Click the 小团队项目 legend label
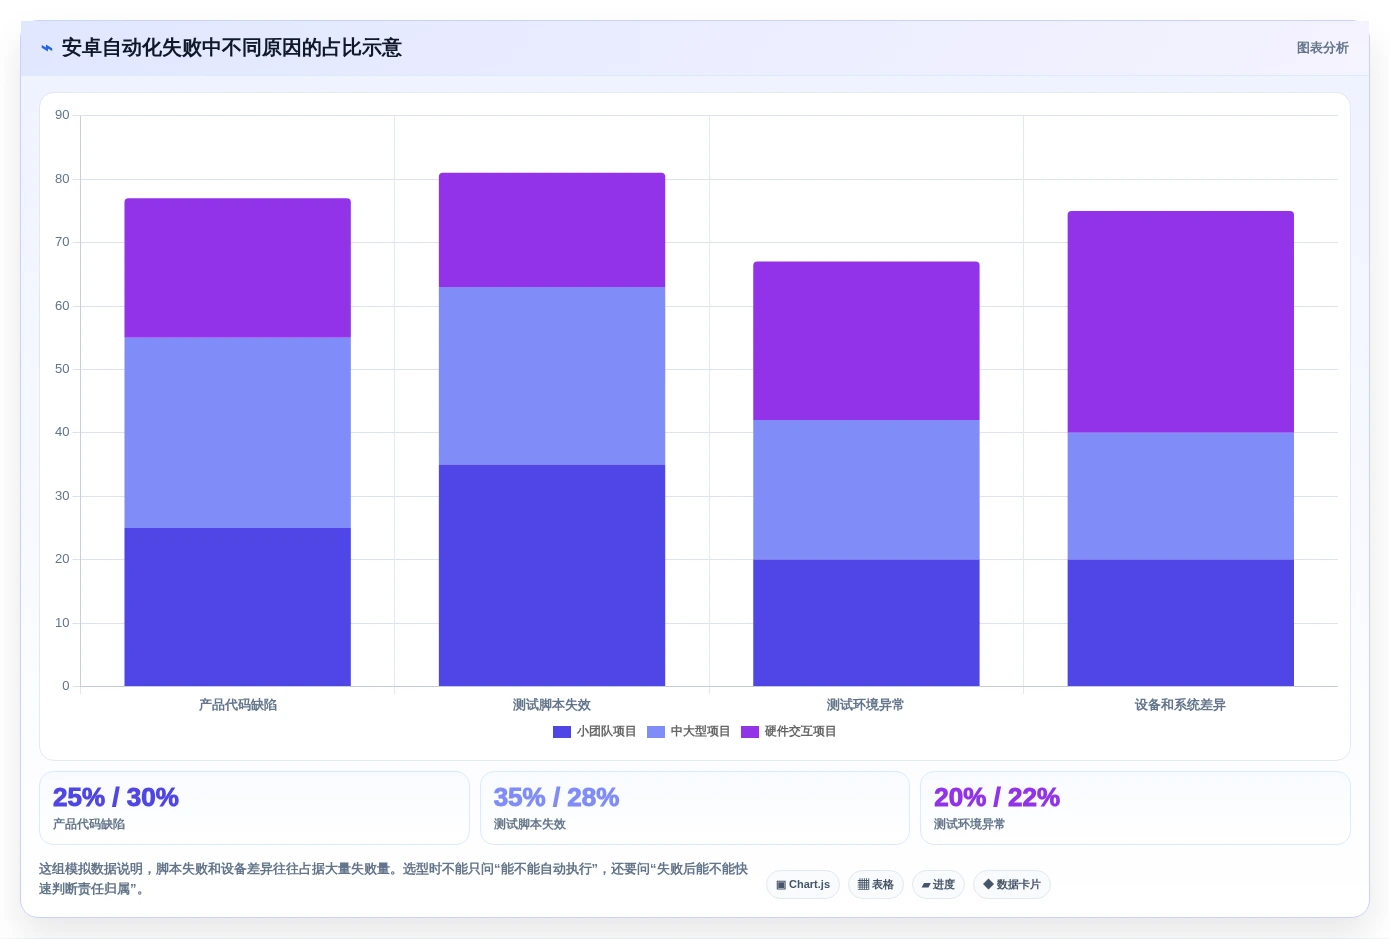1390x939 pixels. pyautogui.click(x=606, y=732)
